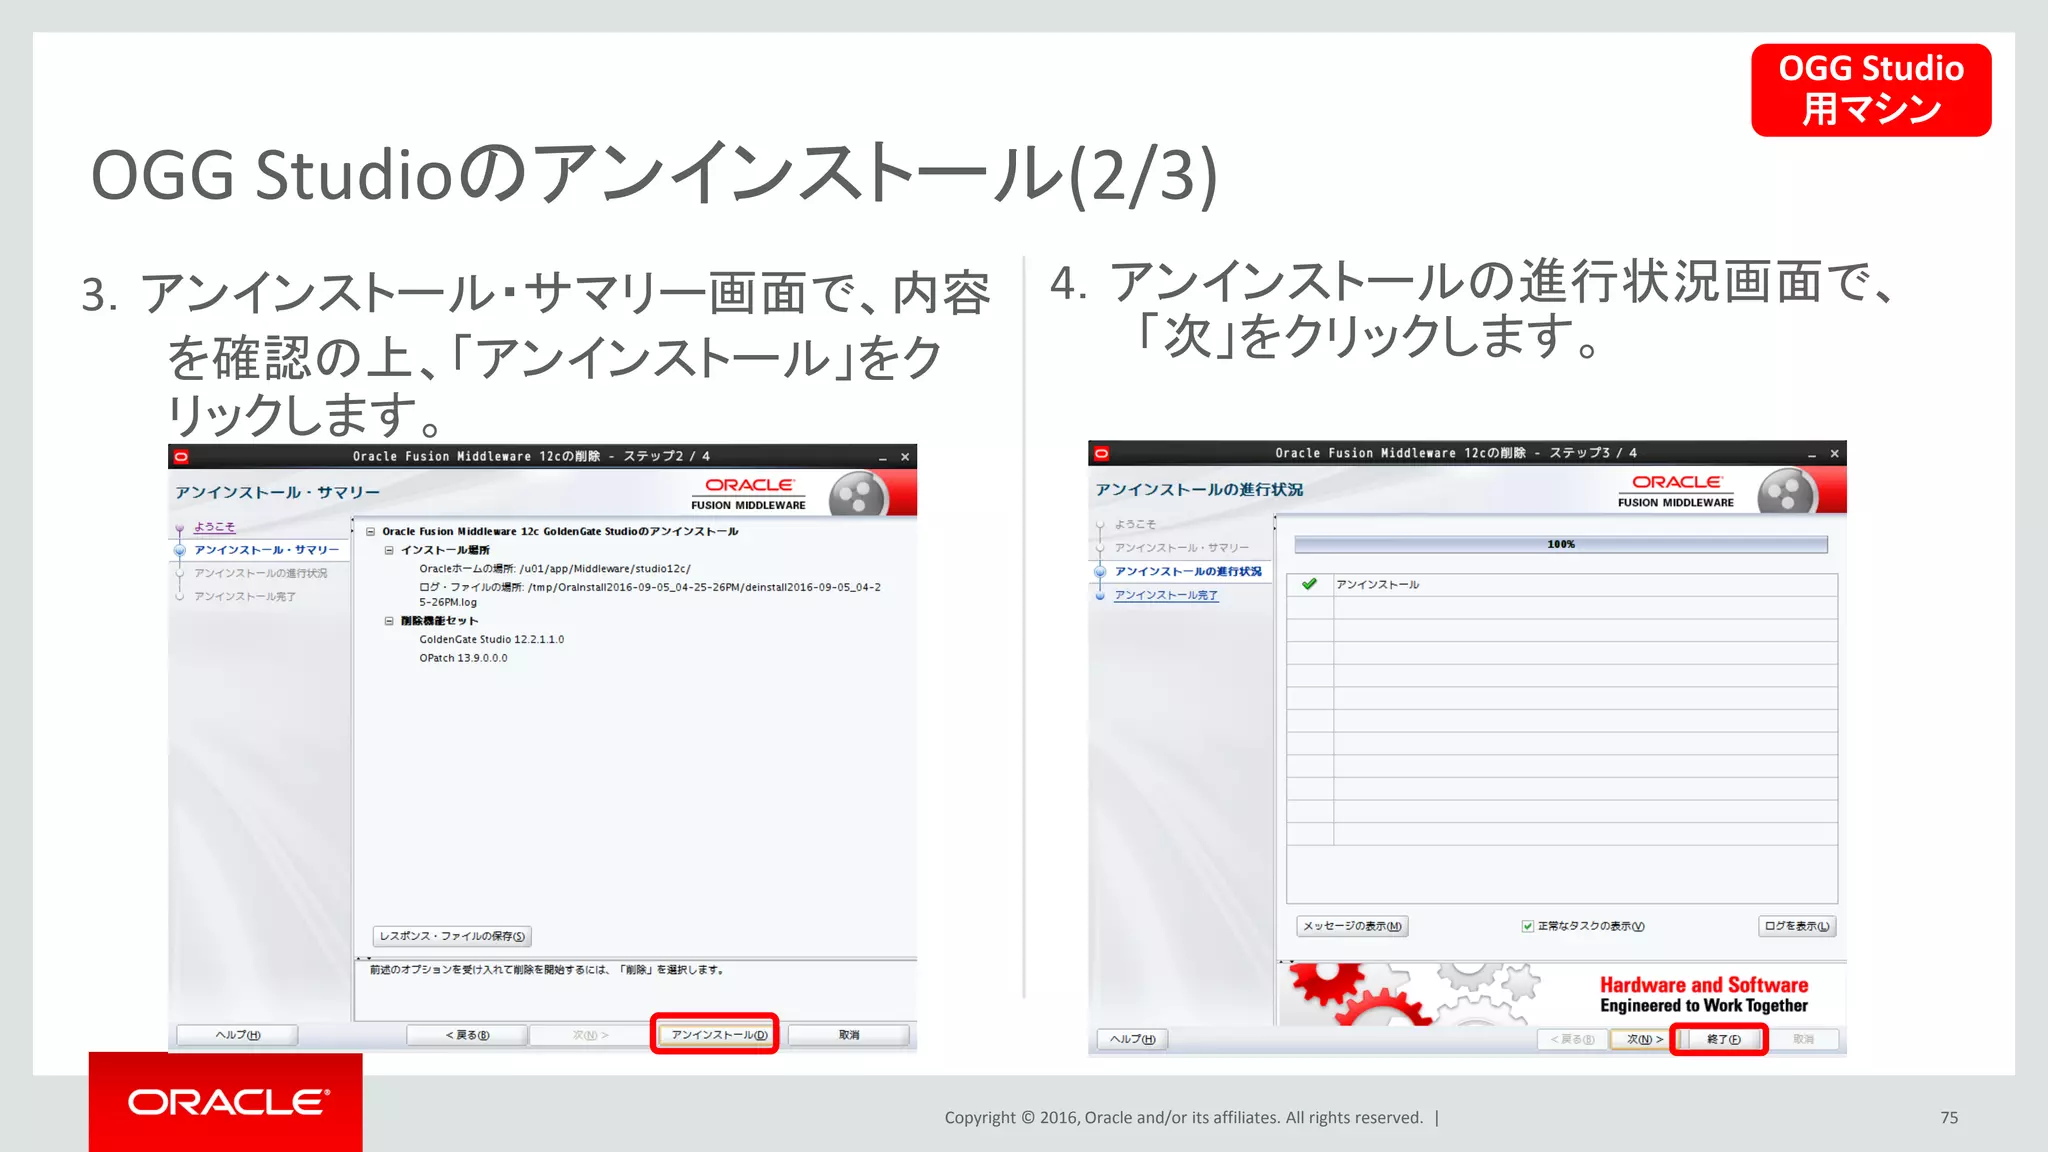Minimize the Step 3/4 removal window

coord(1811,454)
